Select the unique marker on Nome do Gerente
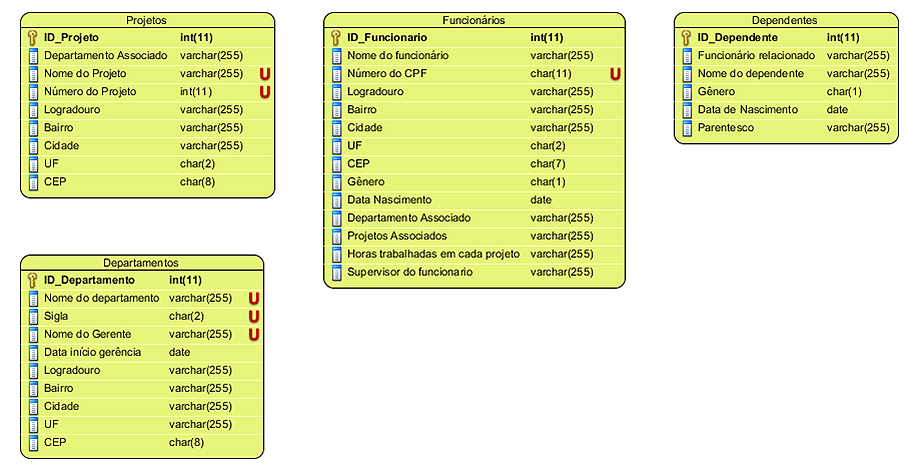The width and height of the screenshot is (907, 466). point(254,334)
